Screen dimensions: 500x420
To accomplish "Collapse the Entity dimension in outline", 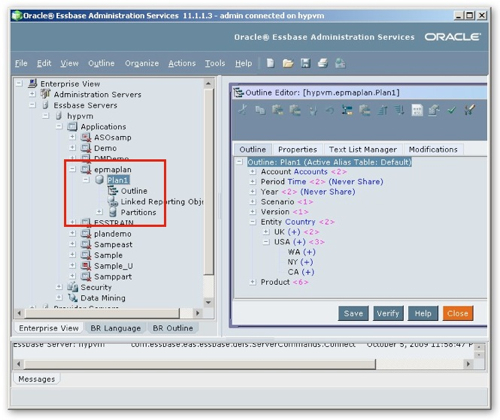I will 253,222.
